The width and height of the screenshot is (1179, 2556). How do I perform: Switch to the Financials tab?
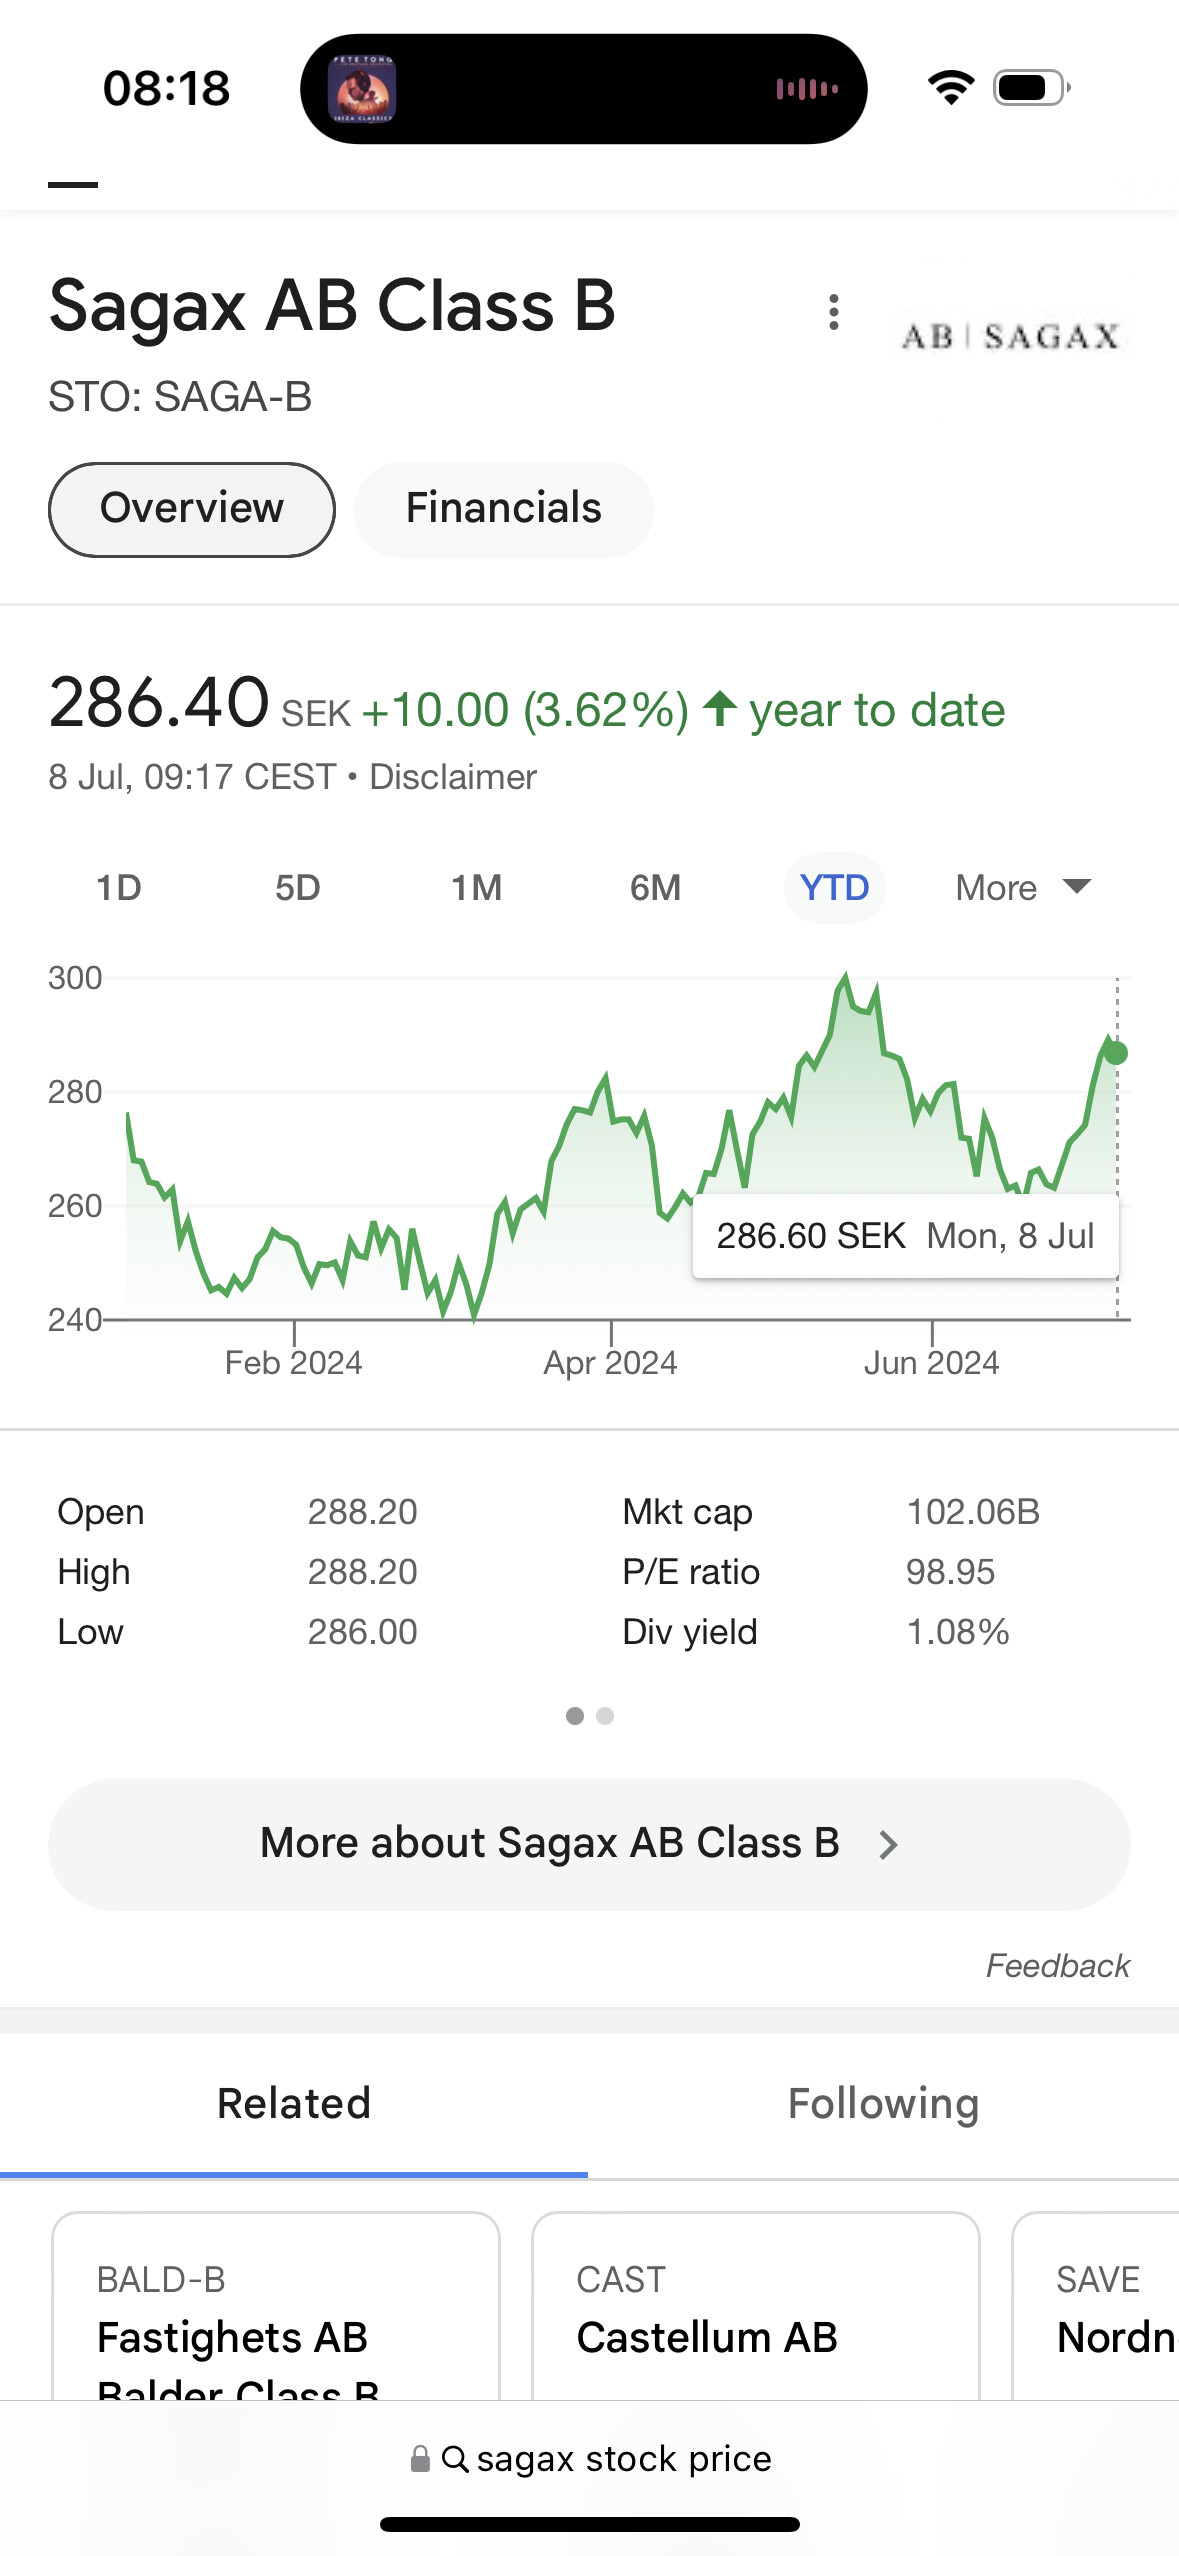503,509
